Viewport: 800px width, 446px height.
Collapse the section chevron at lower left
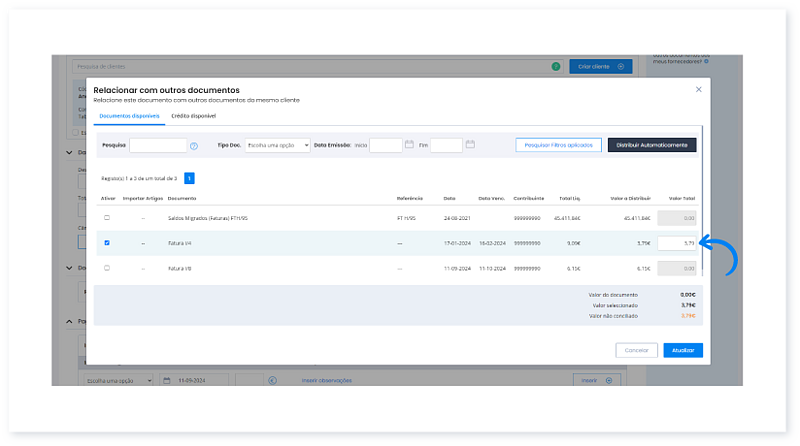(70, 321)
